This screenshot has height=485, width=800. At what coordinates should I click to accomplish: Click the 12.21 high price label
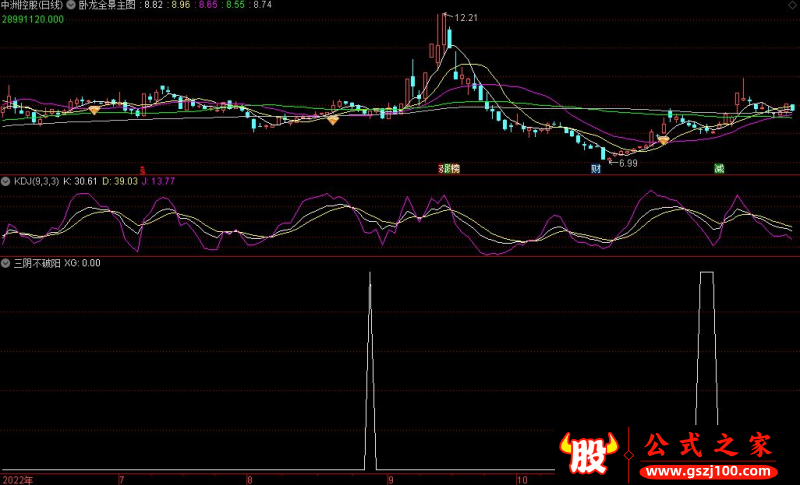click(x=466, y=18)
